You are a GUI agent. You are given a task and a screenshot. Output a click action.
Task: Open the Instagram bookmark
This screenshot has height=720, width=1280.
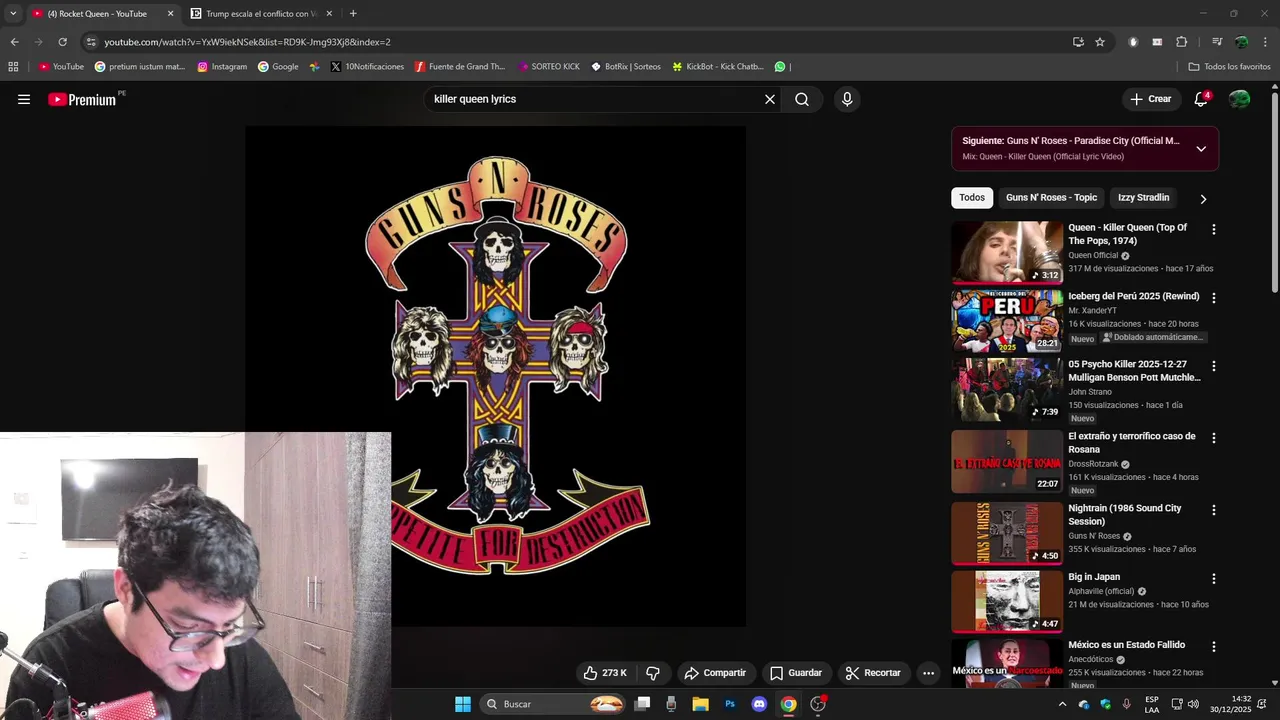222,67
